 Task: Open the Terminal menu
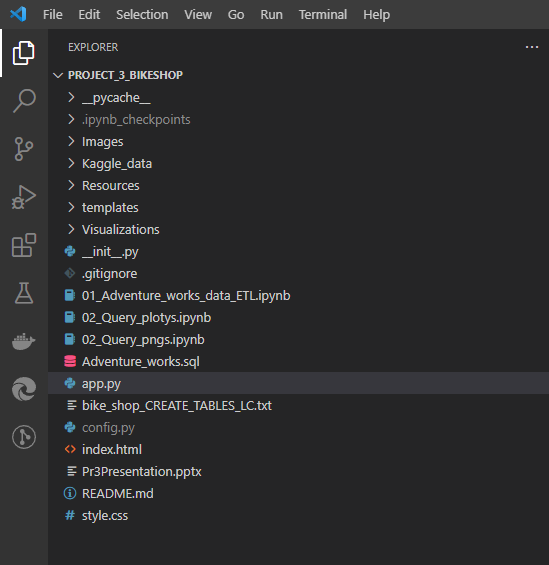[323, 15]
